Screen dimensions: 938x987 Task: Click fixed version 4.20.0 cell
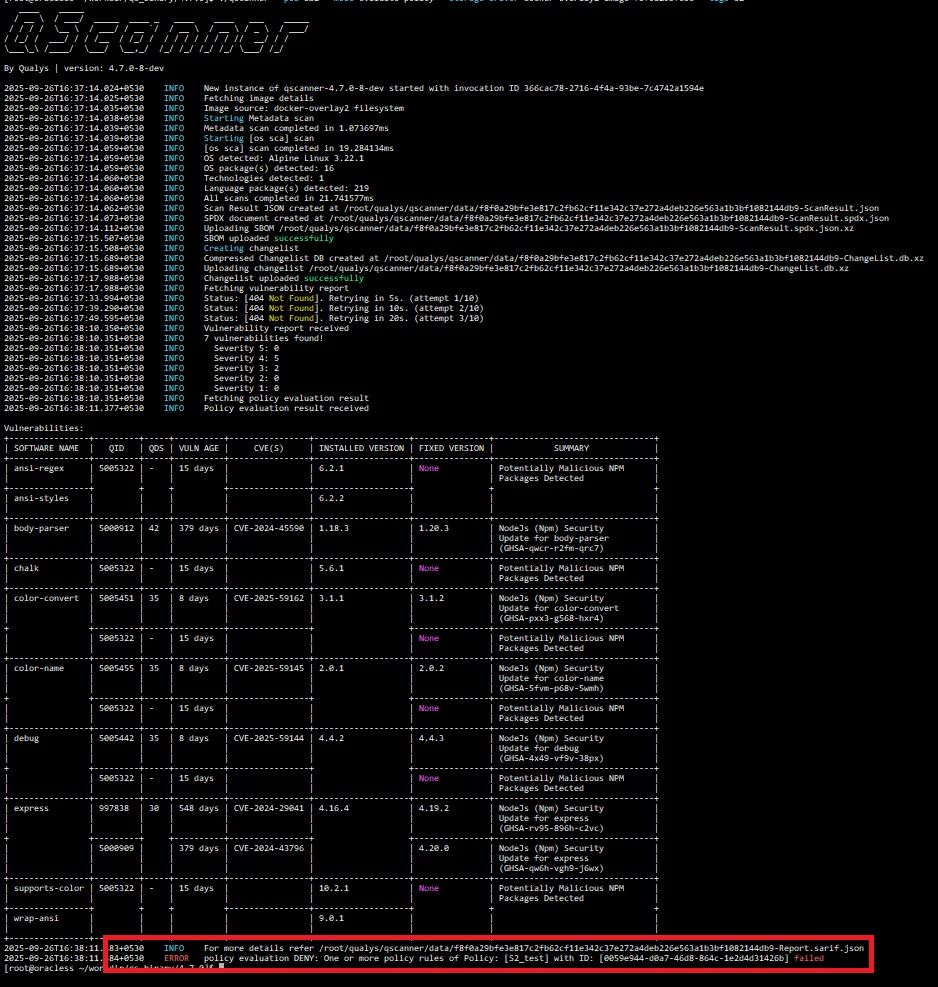tap(434, 849)
